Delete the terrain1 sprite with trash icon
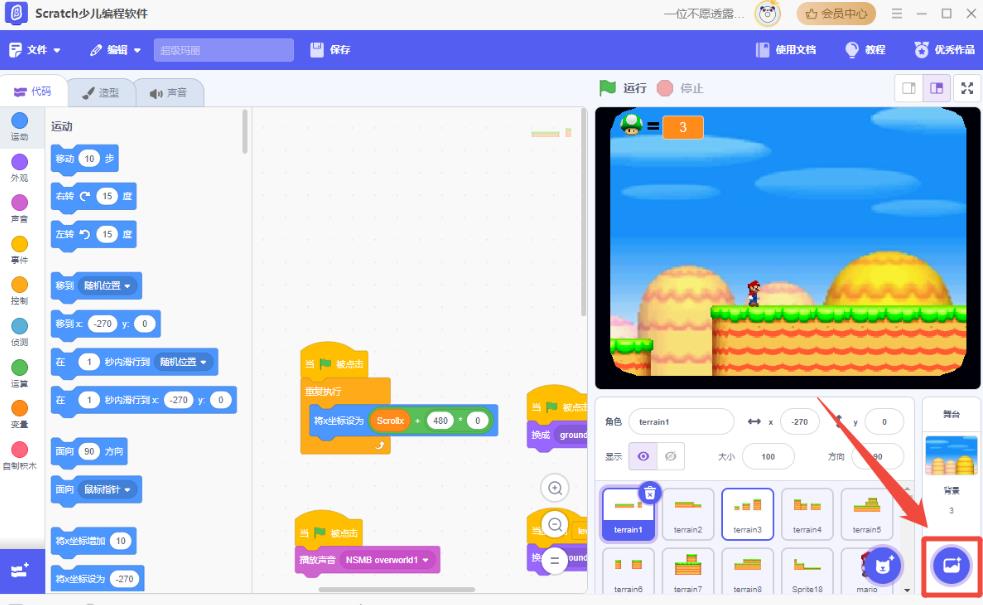Image resolution: width=983 pixels, height=605 pixels. click(x=650, y=492)
